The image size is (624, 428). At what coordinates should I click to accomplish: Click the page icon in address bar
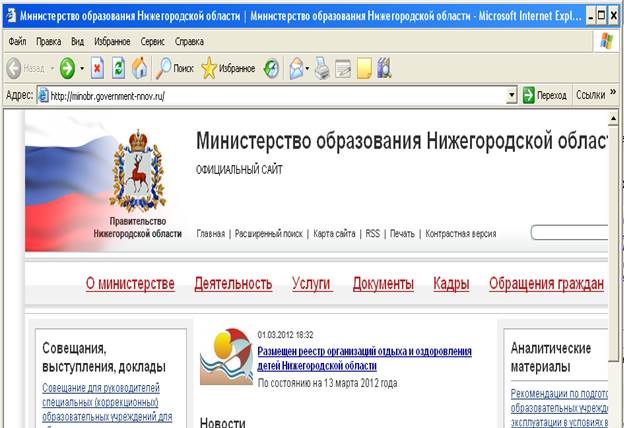43,96
